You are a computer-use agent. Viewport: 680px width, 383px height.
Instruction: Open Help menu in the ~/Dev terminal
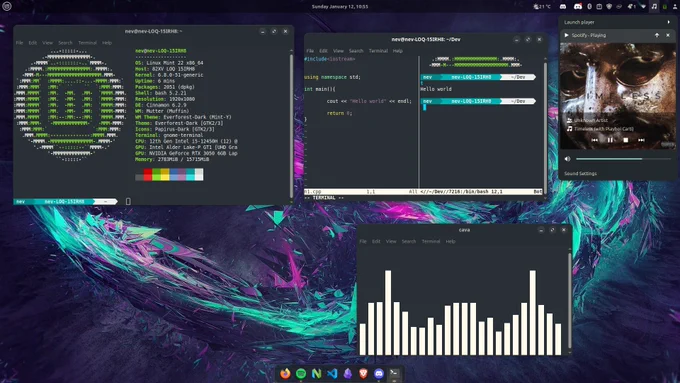tap(398, 51)
